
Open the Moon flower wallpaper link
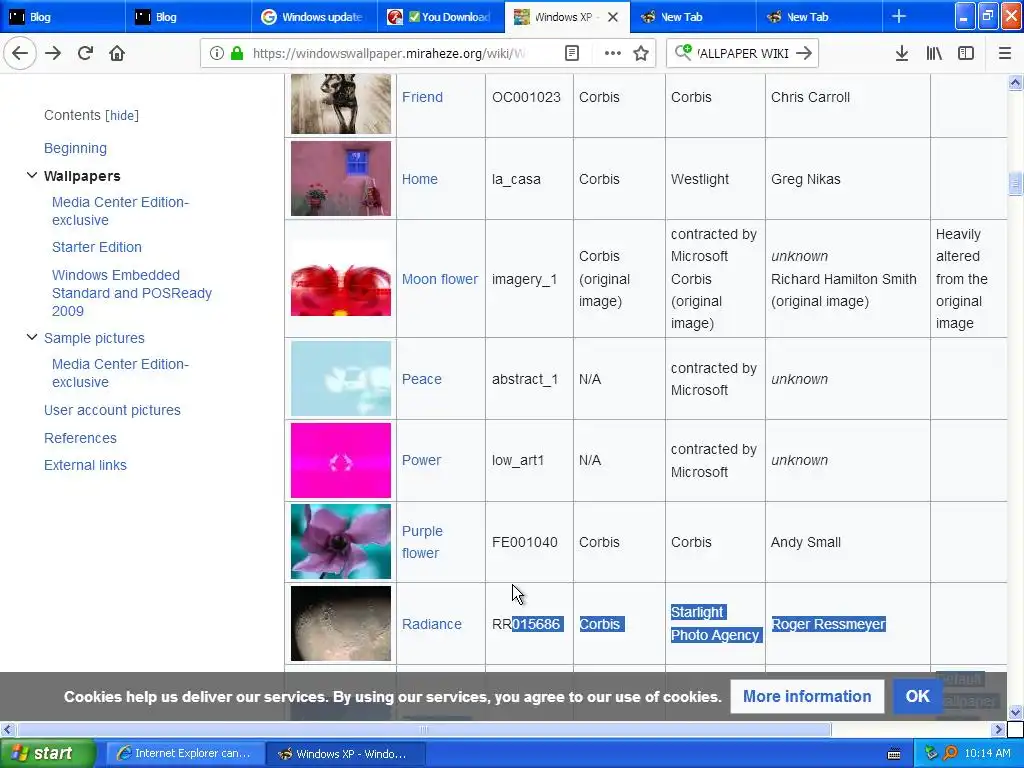click(x=440, y=279)
